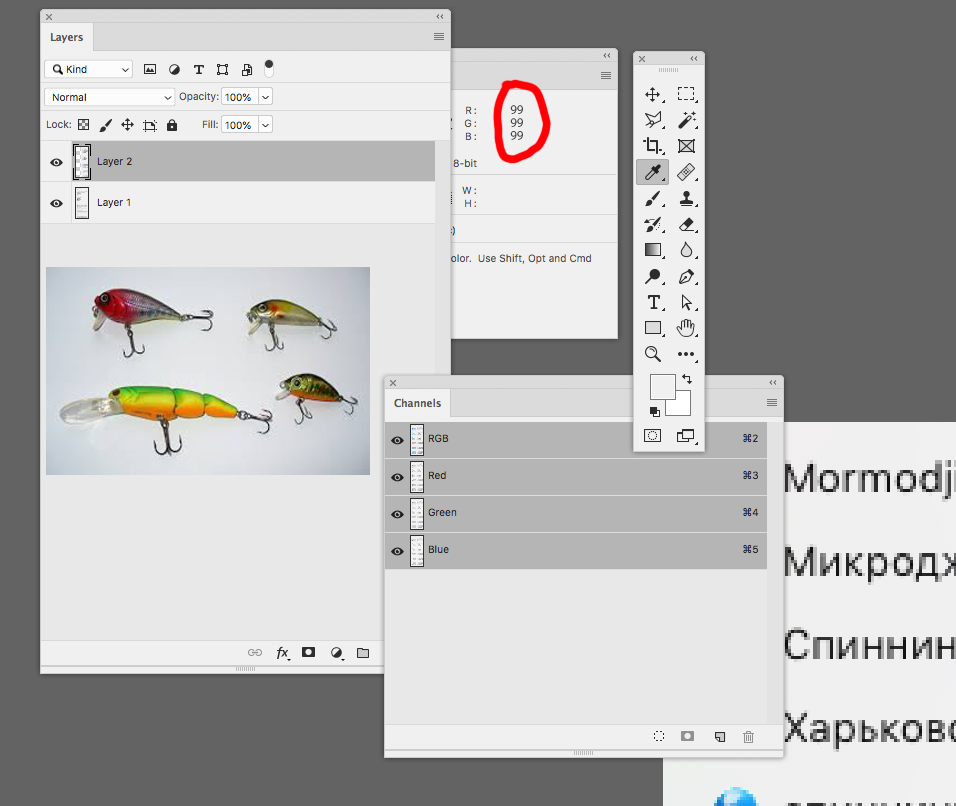
Task: Select the Brush tool
Action: pyautogui.click(x=652, y=199)
